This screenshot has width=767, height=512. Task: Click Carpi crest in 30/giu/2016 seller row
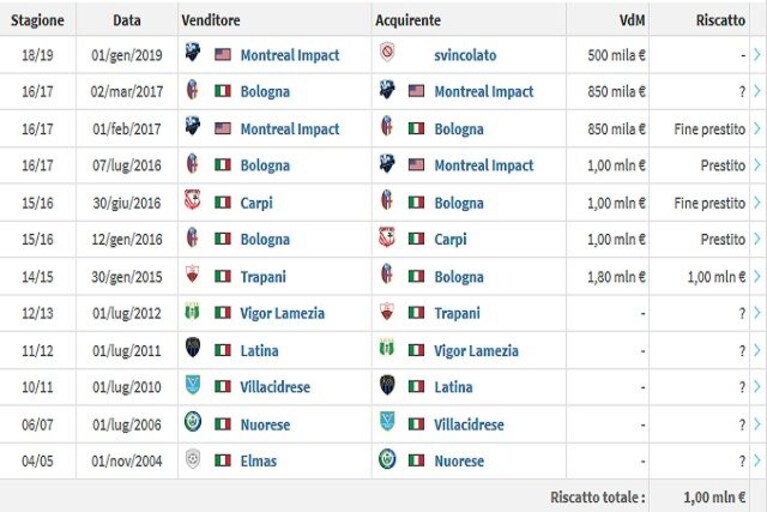point(192,200)
